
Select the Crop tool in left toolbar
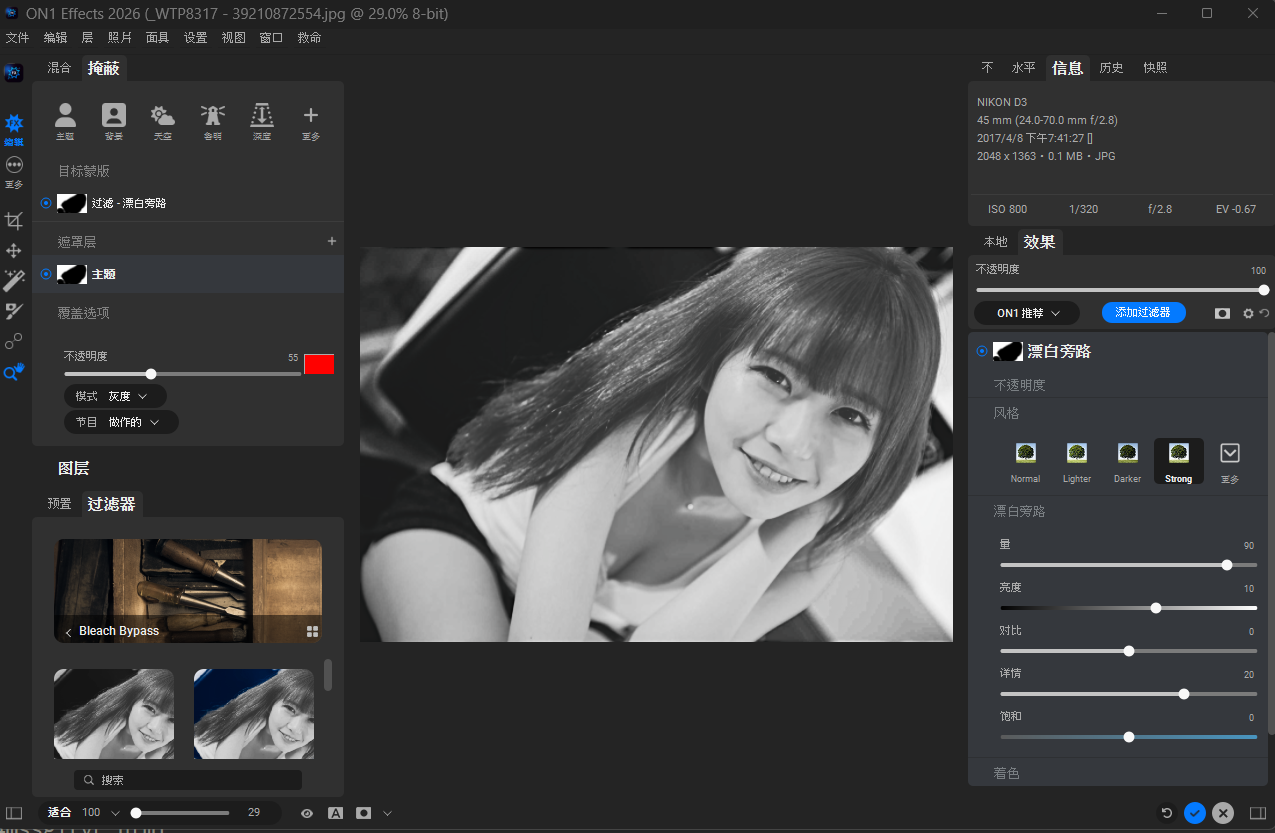(x=14, y=221)
